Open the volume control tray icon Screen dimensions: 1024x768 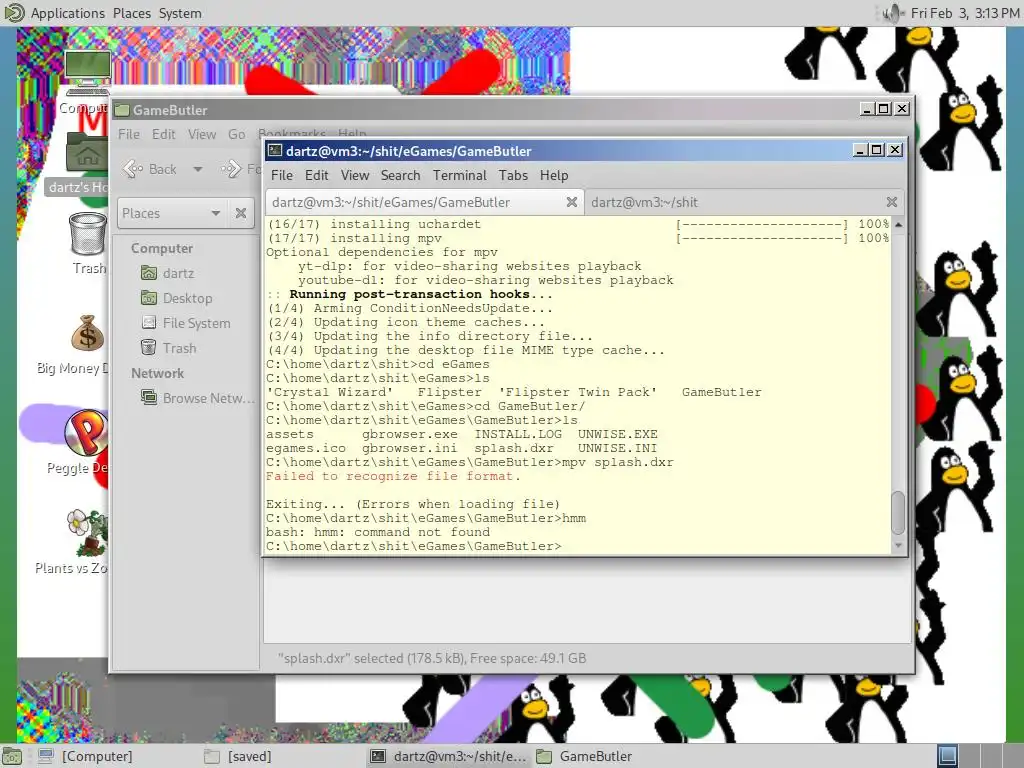pos(892,13)
